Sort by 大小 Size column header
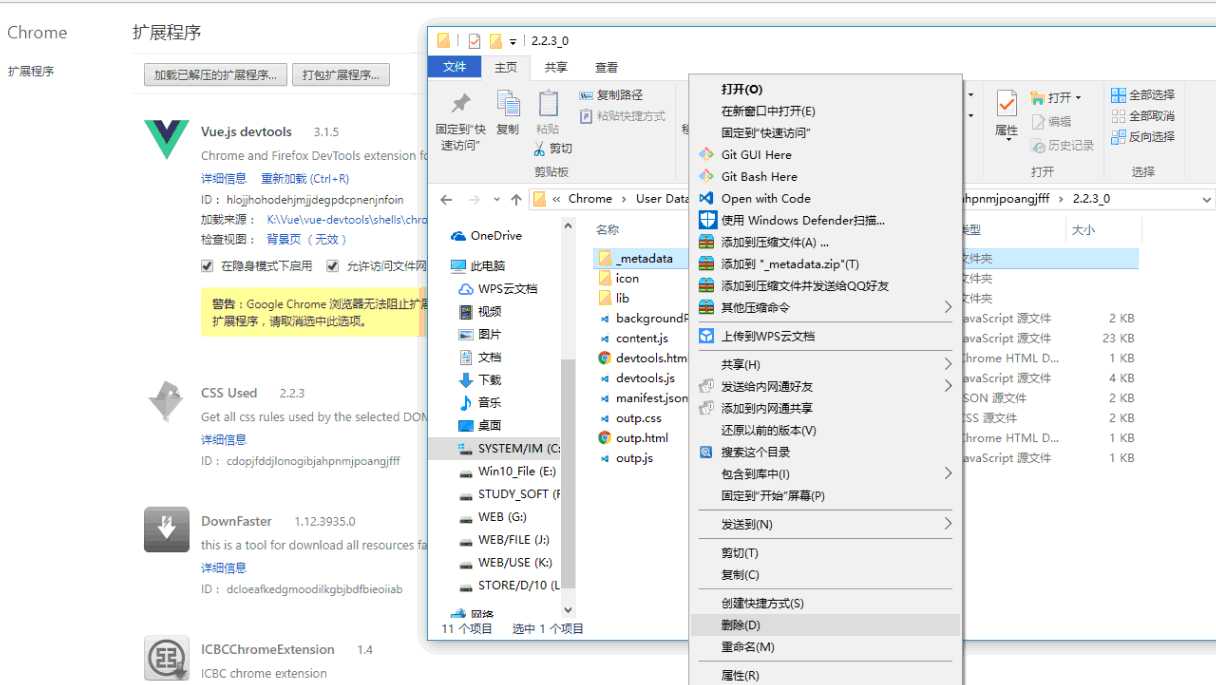Viewport: 1216px width, 685px height. pyautogui.click(x=1083, y=230)
